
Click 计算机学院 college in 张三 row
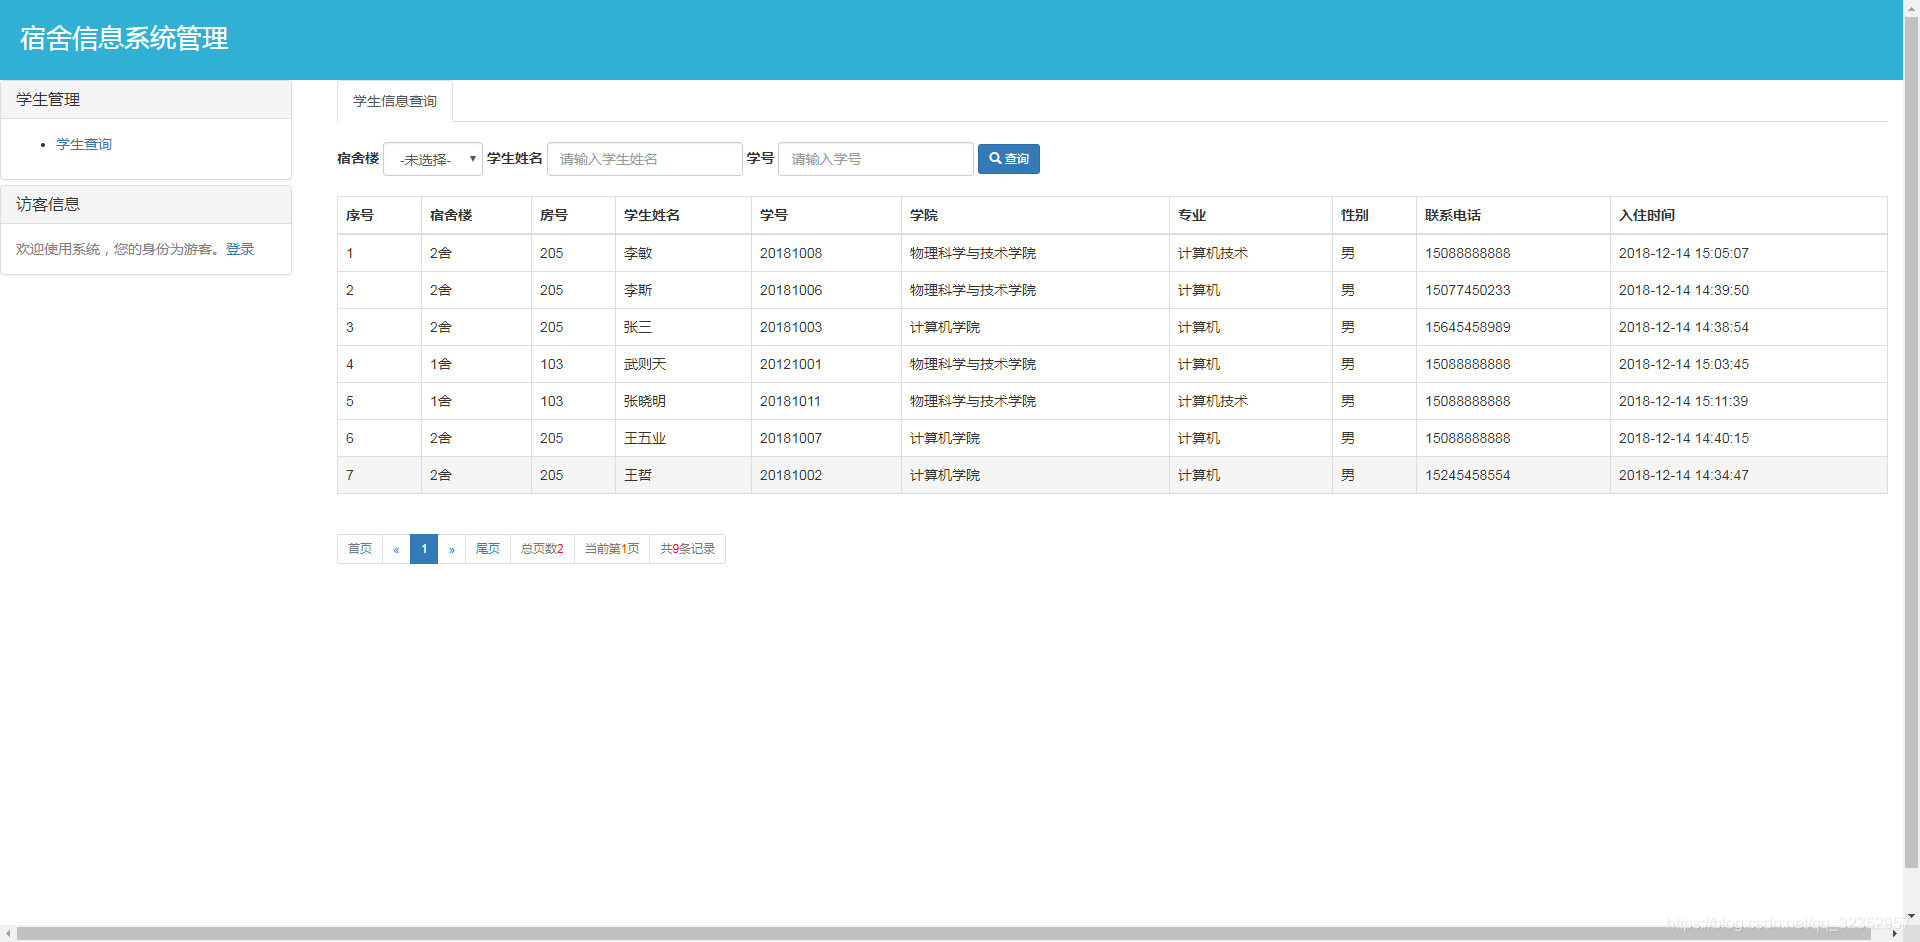coord(945,327)
